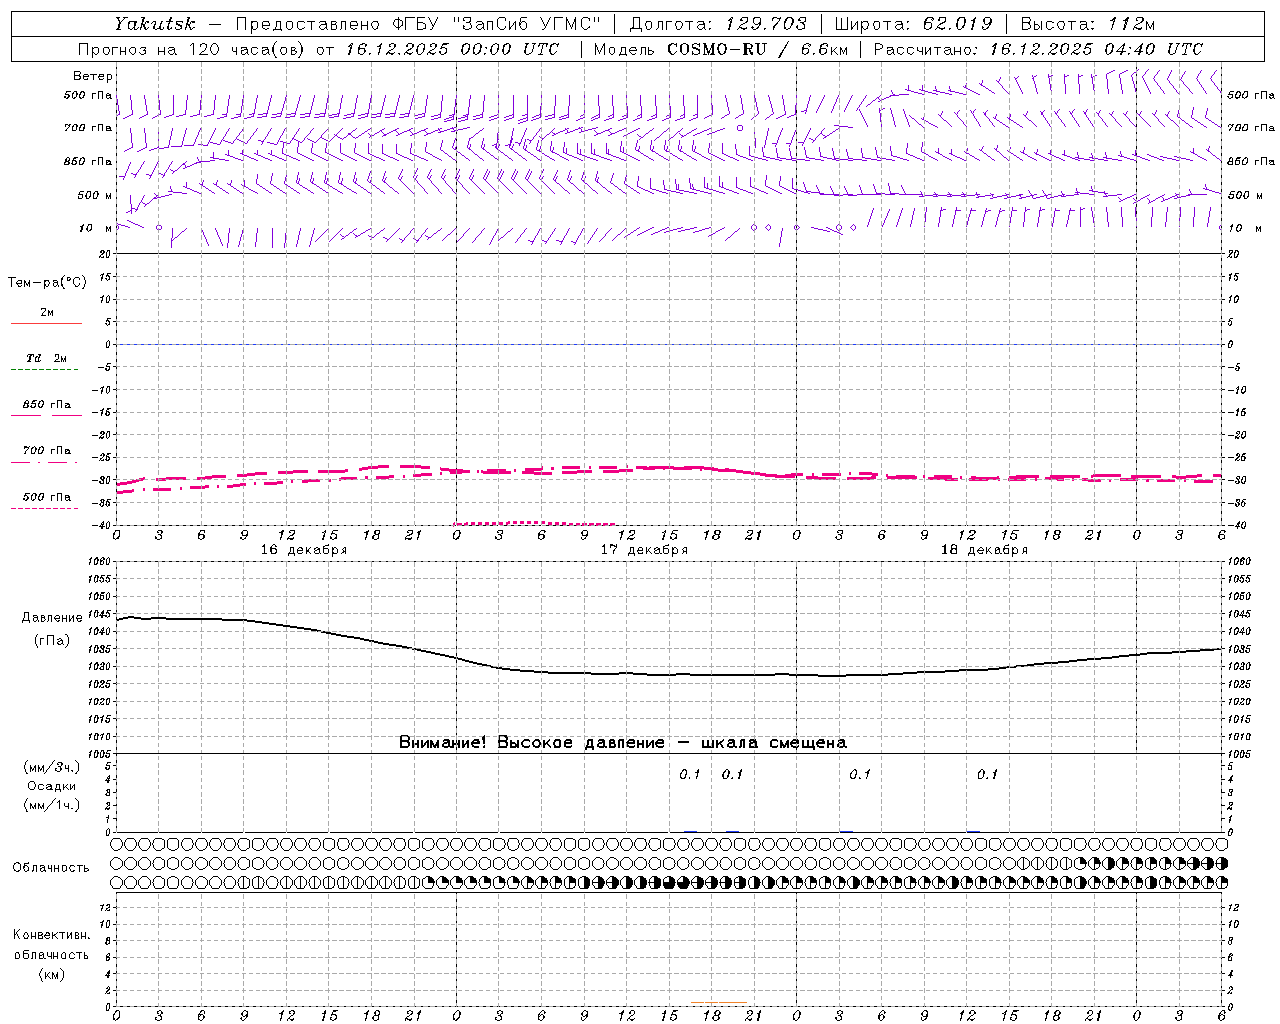Click the 700 гПа temperature legend entry

click(x=46, y=454)
